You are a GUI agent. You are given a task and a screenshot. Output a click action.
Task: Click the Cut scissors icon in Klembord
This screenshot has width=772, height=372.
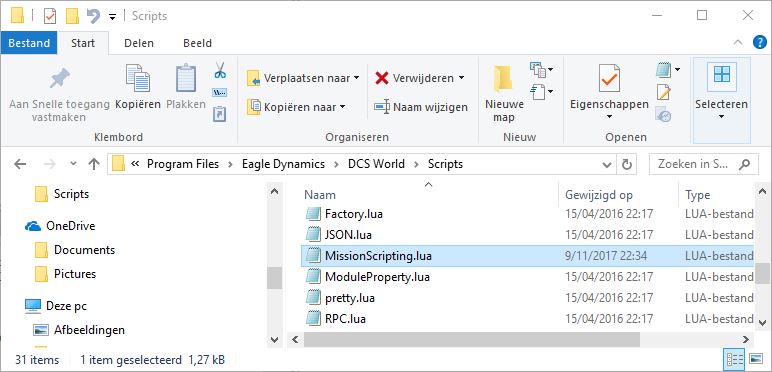[220, 70]
